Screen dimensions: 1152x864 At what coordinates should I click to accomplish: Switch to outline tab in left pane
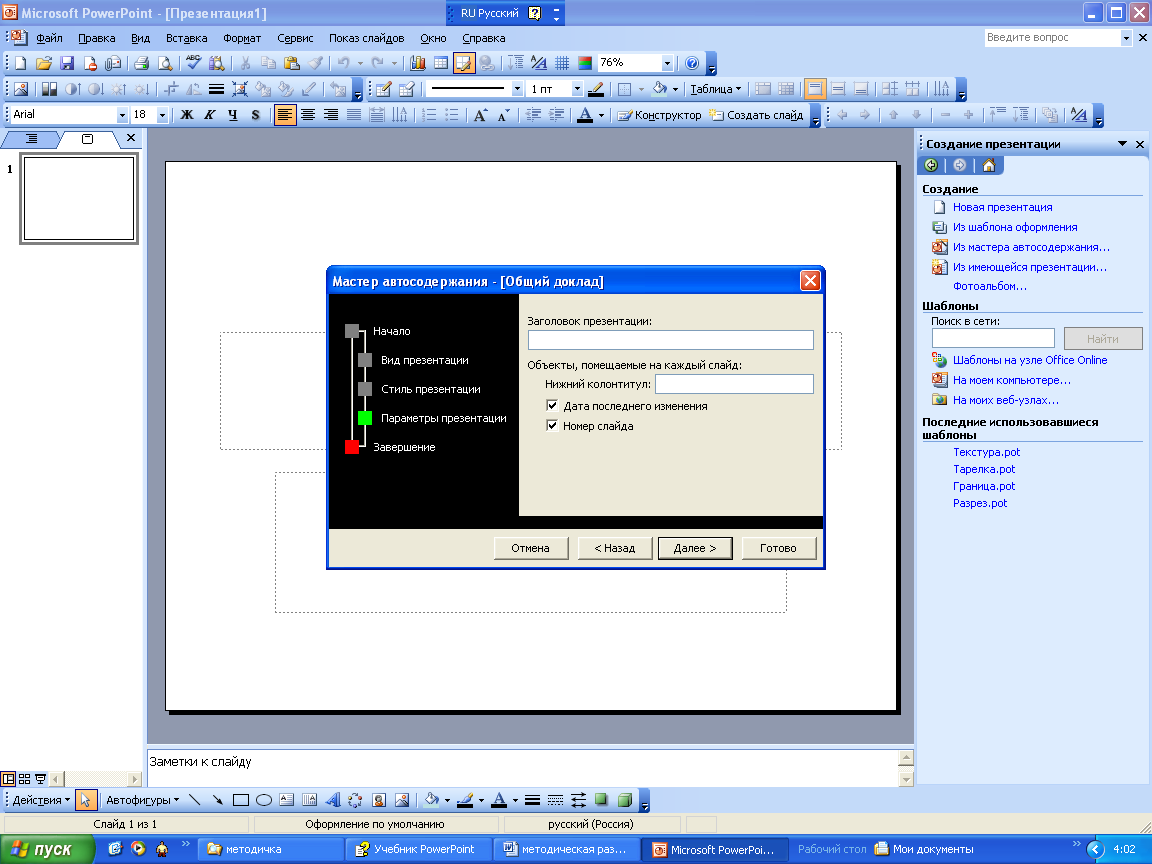(x=31, y=138)
